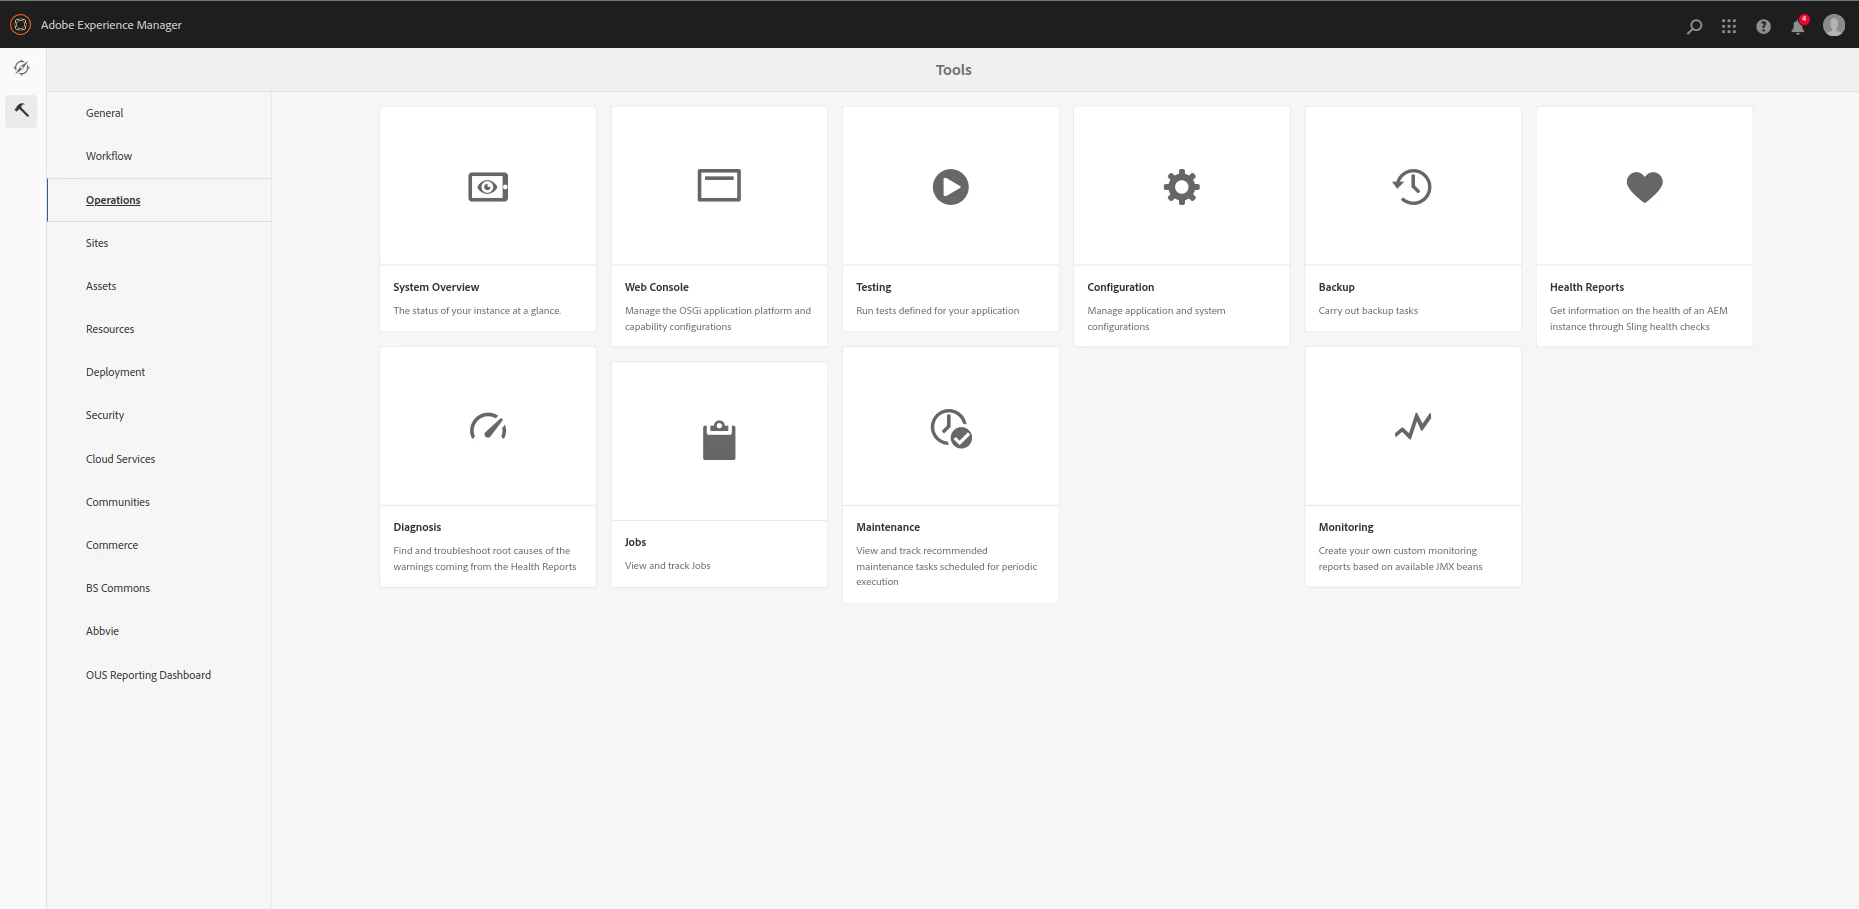Open the Testing title link

(x=874, y=287)
